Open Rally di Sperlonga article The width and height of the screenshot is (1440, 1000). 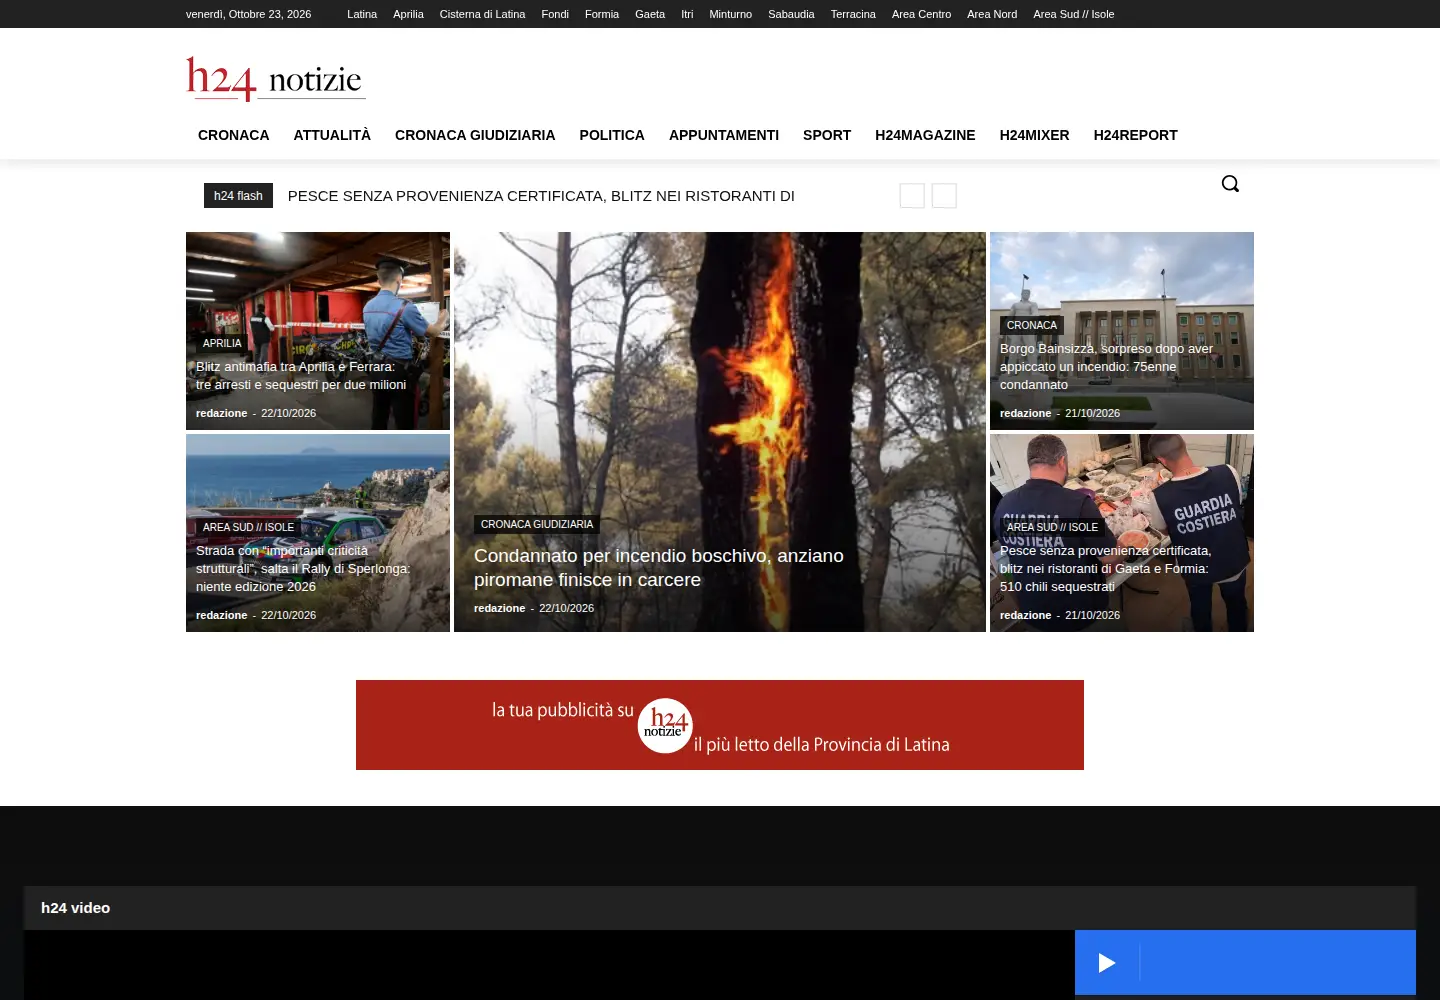303,568
